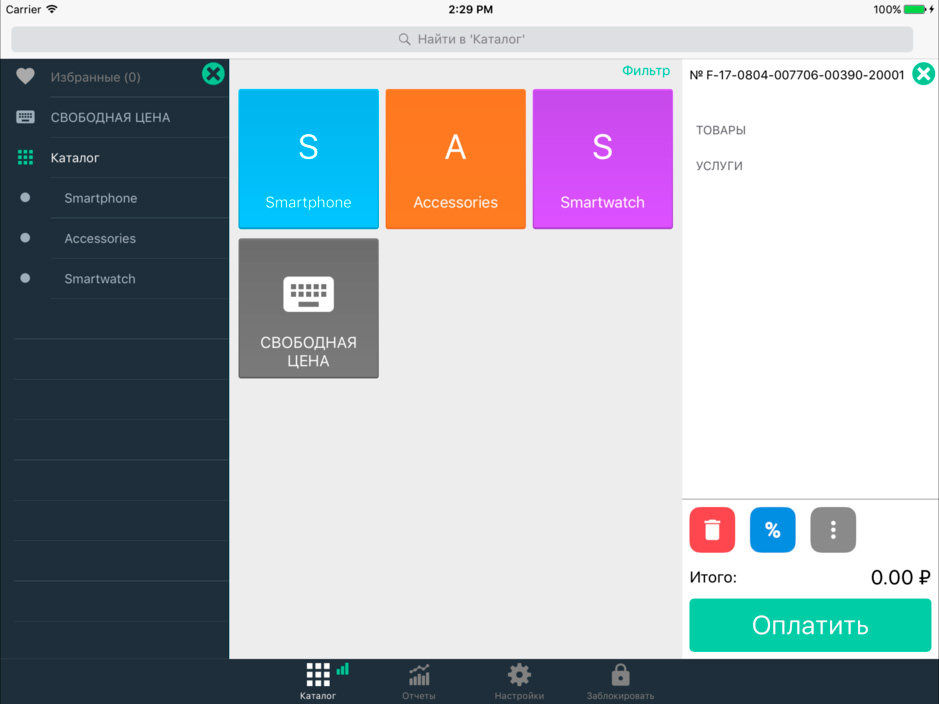Viewport: 939px width, 704px height.
Task: Select Accessories in the sidebar tree
Action: pos(100,239)
